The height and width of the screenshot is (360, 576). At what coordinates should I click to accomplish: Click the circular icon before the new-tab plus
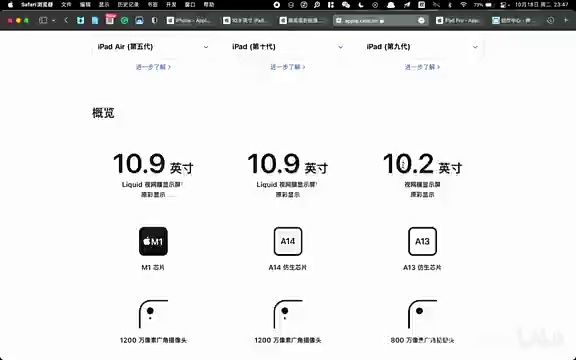[x=550, y=21]
